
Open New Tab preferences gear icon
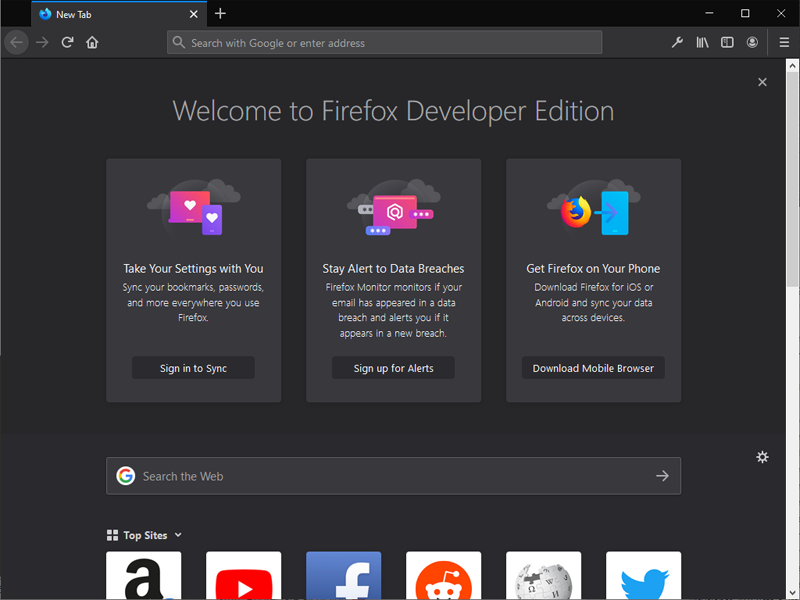[x=762, y=457]
